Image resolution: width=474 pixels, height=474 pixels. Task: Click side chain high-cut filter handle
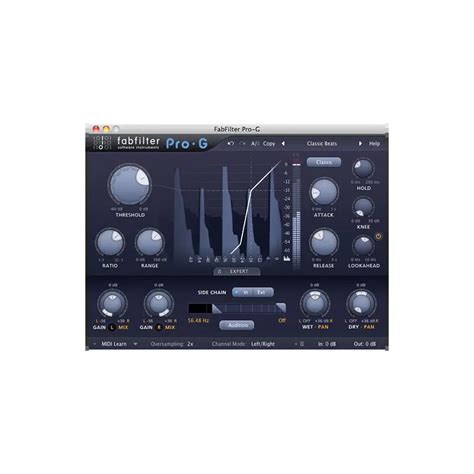pyautogui.click(x=281, y=308)
